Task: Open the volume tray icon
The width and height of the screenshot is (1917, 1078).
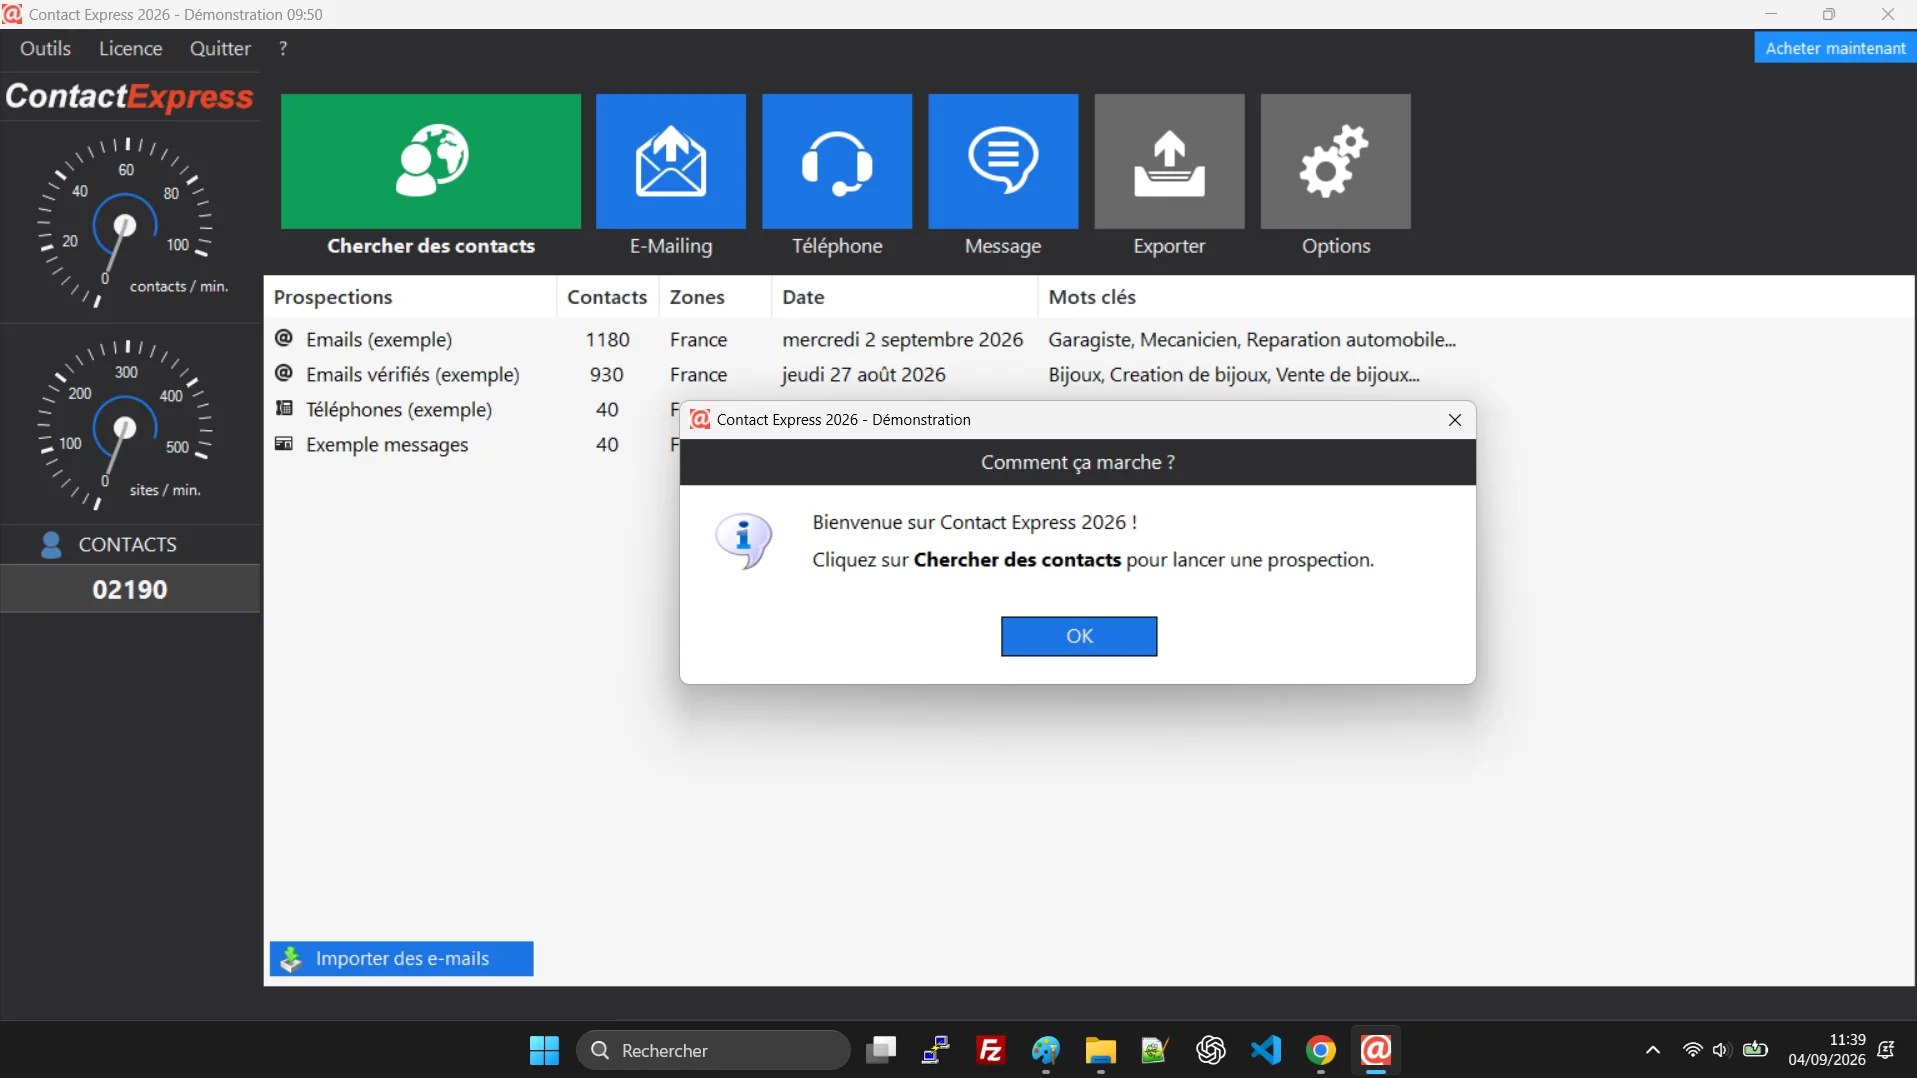Action: coord(1721,1051)
